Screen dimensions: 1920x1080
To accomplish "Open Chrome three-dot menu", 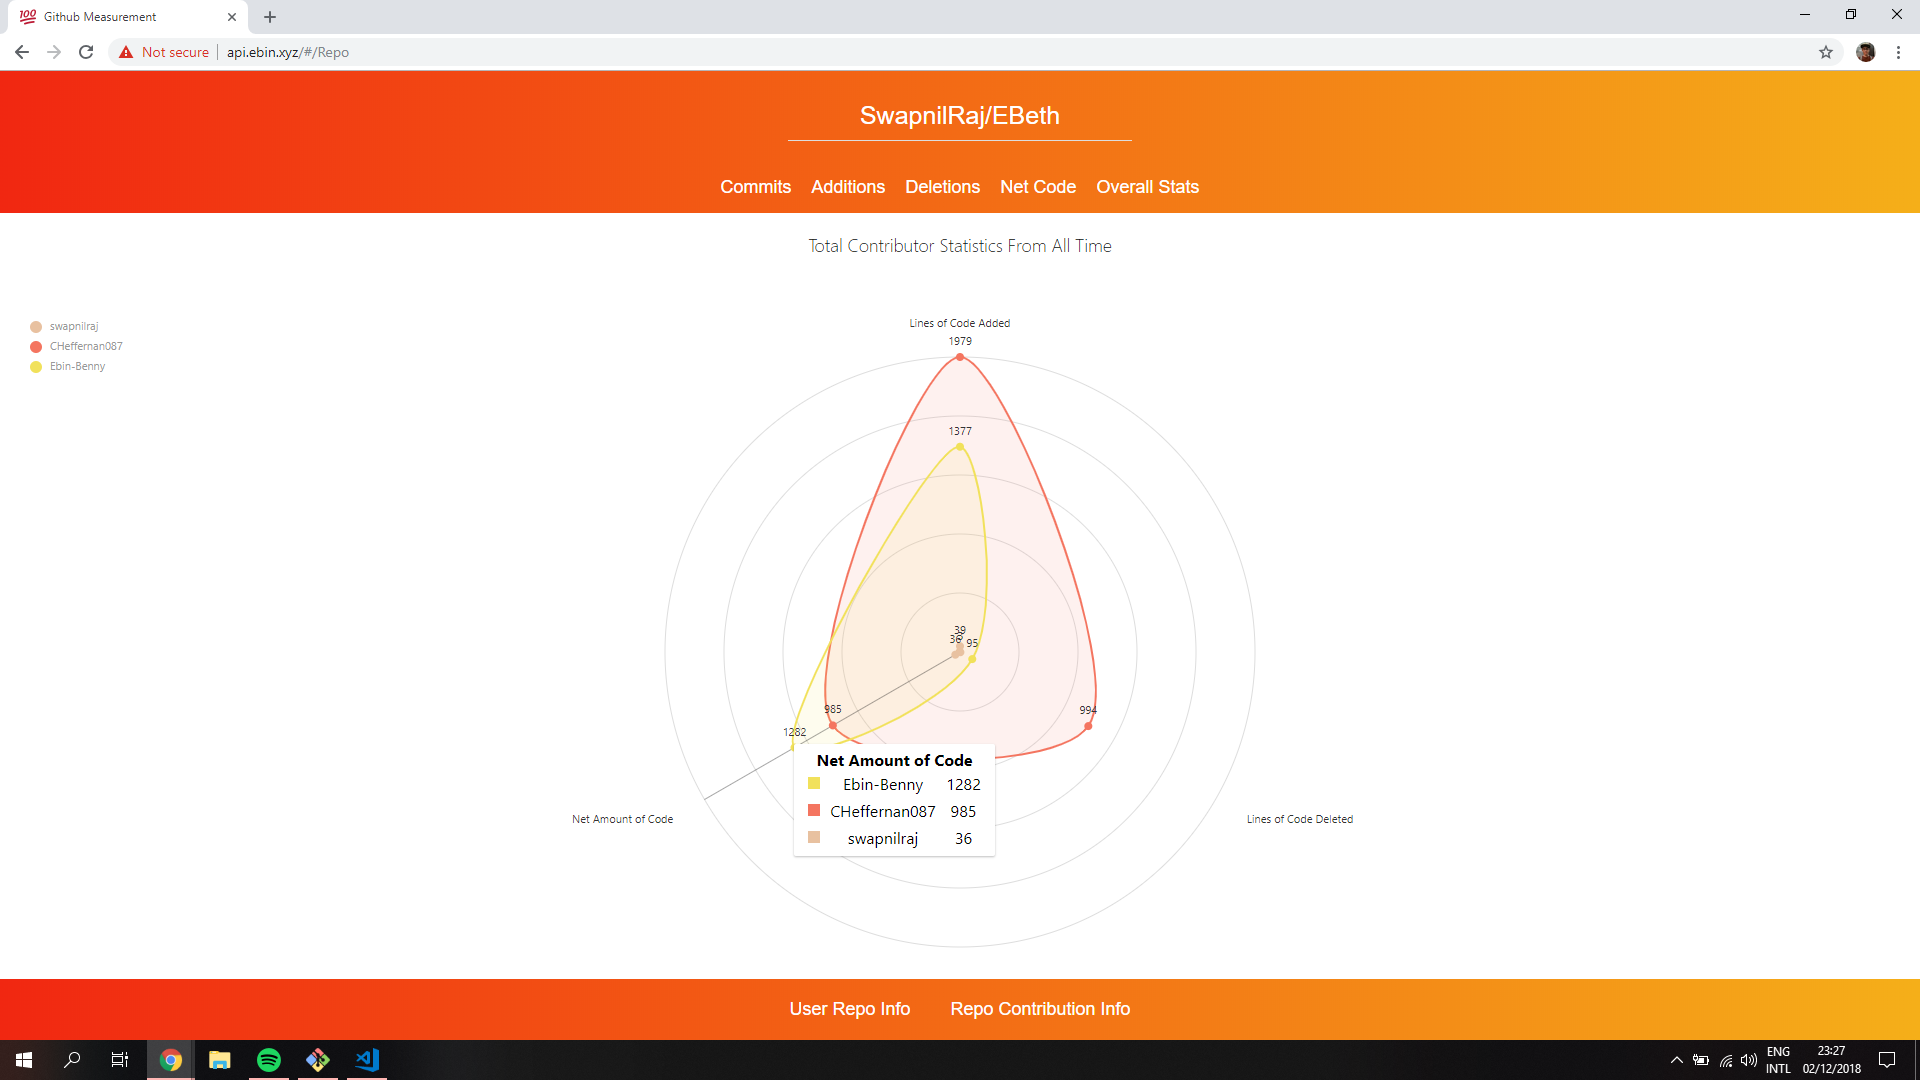I will 1898,52.
